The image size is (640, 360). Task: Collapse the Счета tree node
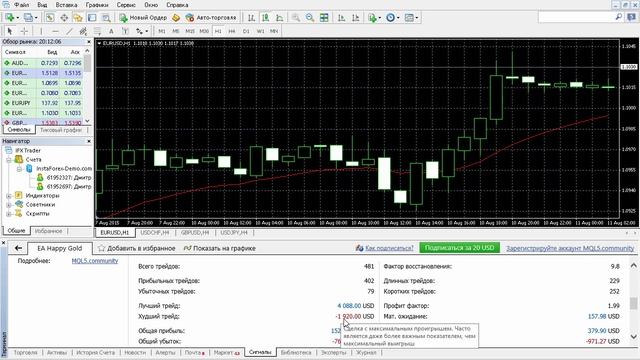click(x=9, y=160)
